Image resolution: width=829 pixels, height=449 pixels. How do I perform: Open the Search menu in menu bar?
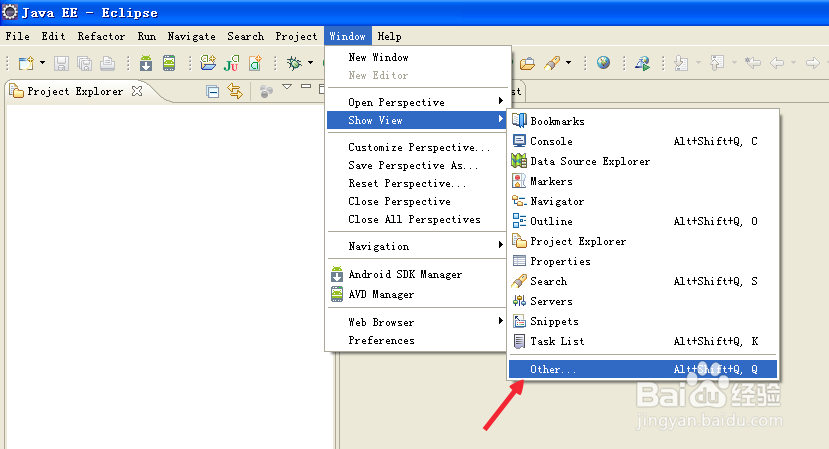click(x=245, y=36)
